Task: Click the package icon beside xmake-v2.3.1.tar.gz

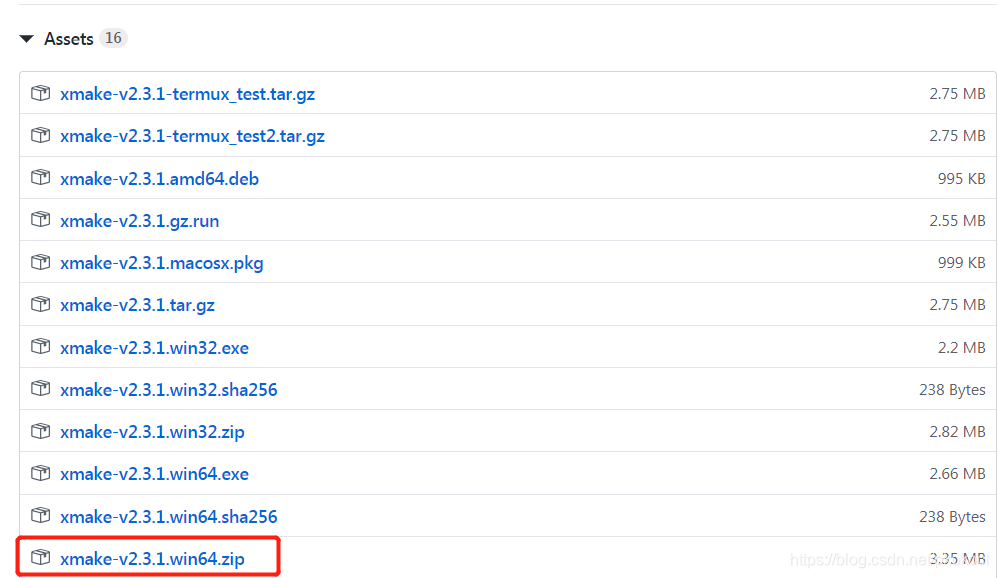Action: click(40, 304)
